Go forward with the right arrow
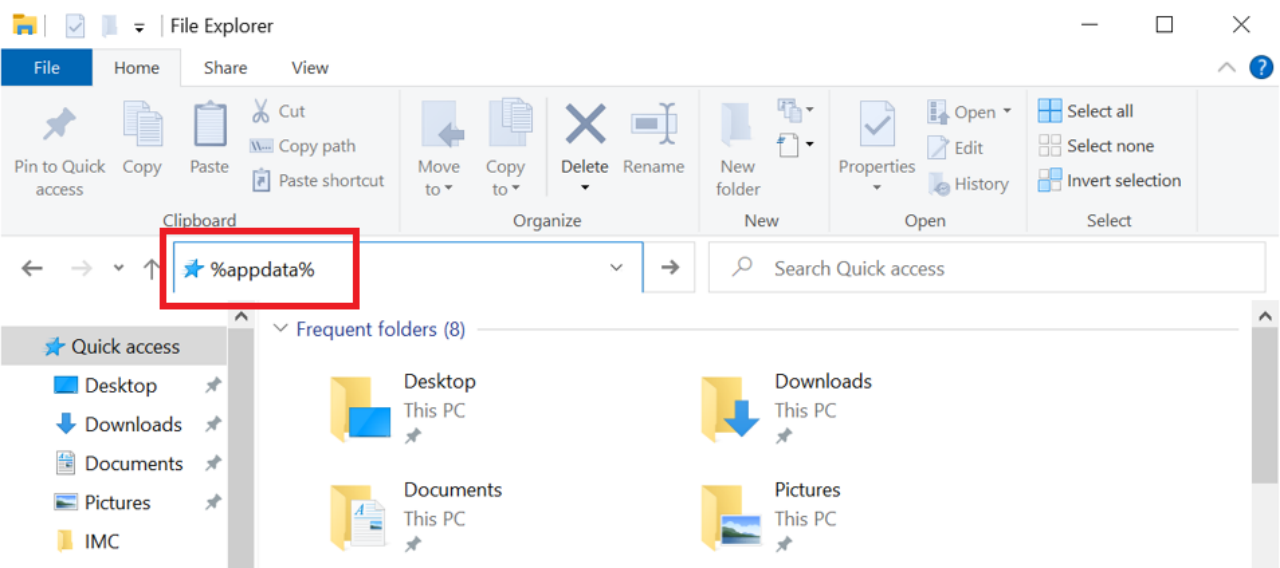Screen dimensions: 1280x568 (x=82, y=268)
